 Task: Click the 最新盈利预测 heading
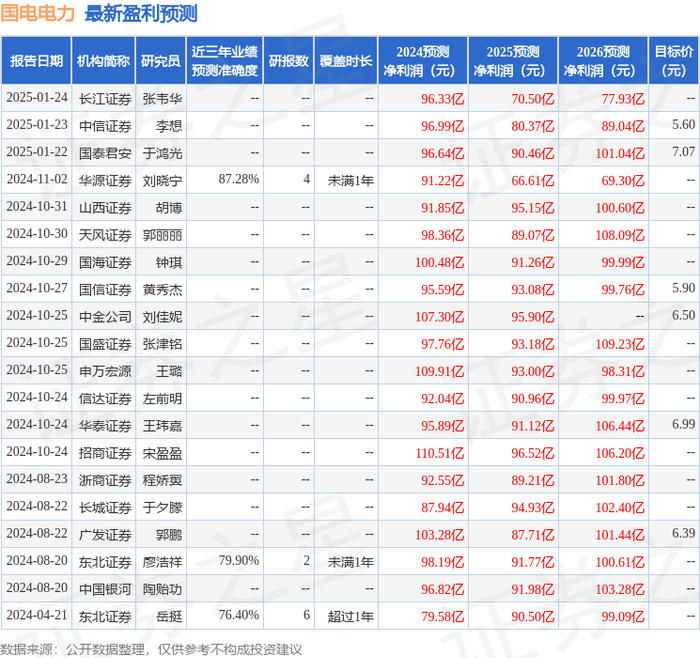(141, 13)
